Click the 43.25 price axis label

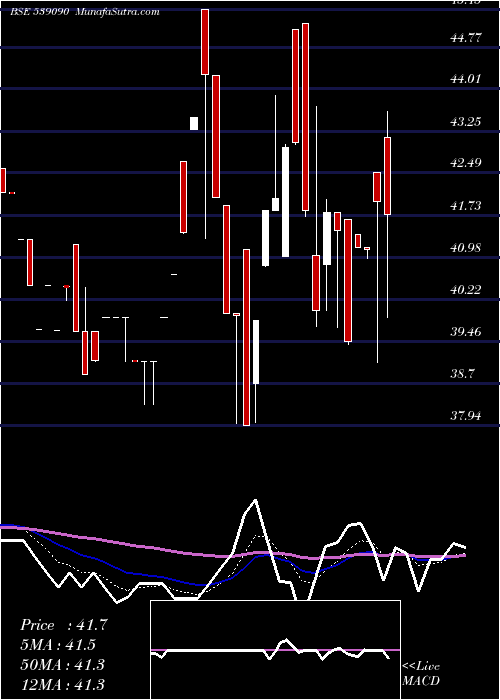pos(466,121)
